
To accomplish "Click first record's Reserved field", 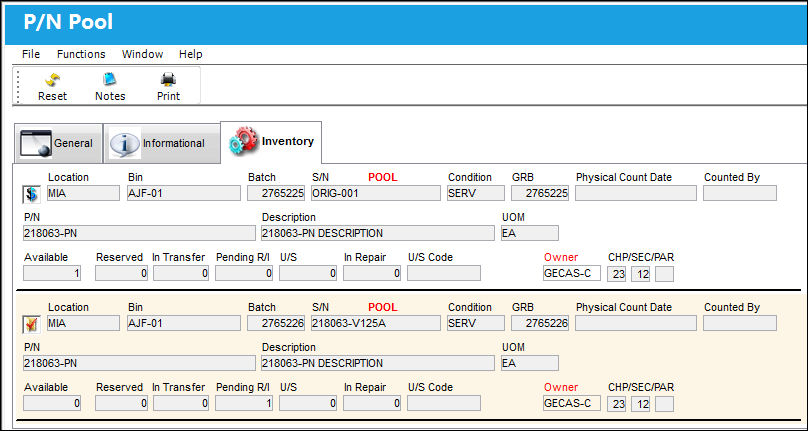I will (x=122, y=273).
